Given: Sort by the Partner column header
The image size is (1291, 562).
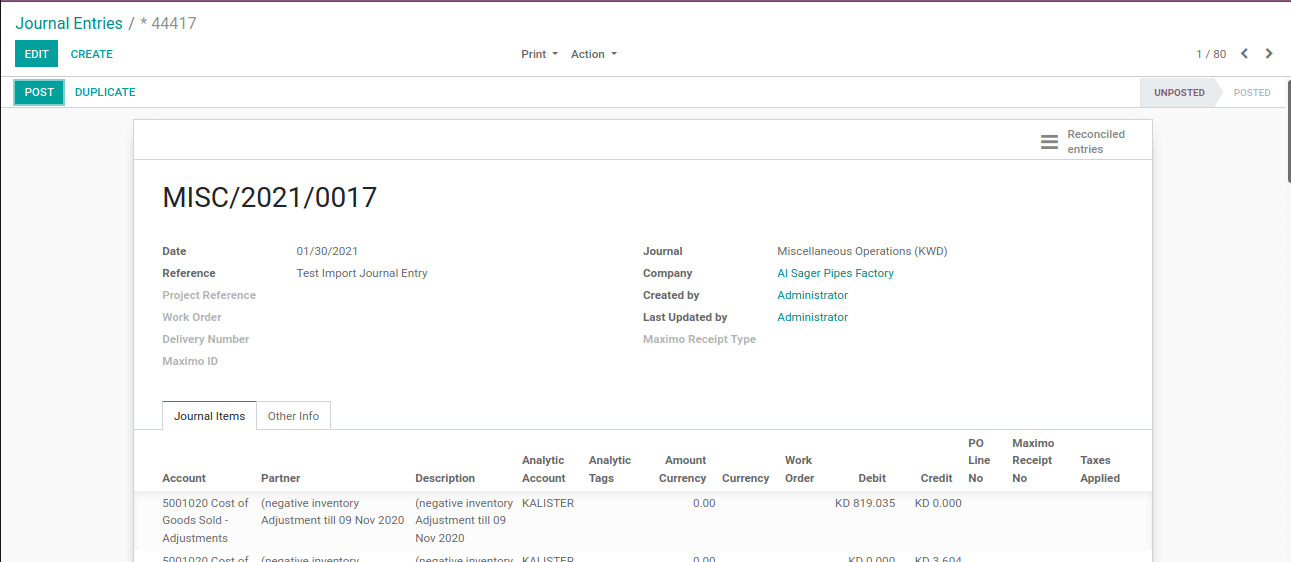Looking at the screenshot, I should (281, 478).
